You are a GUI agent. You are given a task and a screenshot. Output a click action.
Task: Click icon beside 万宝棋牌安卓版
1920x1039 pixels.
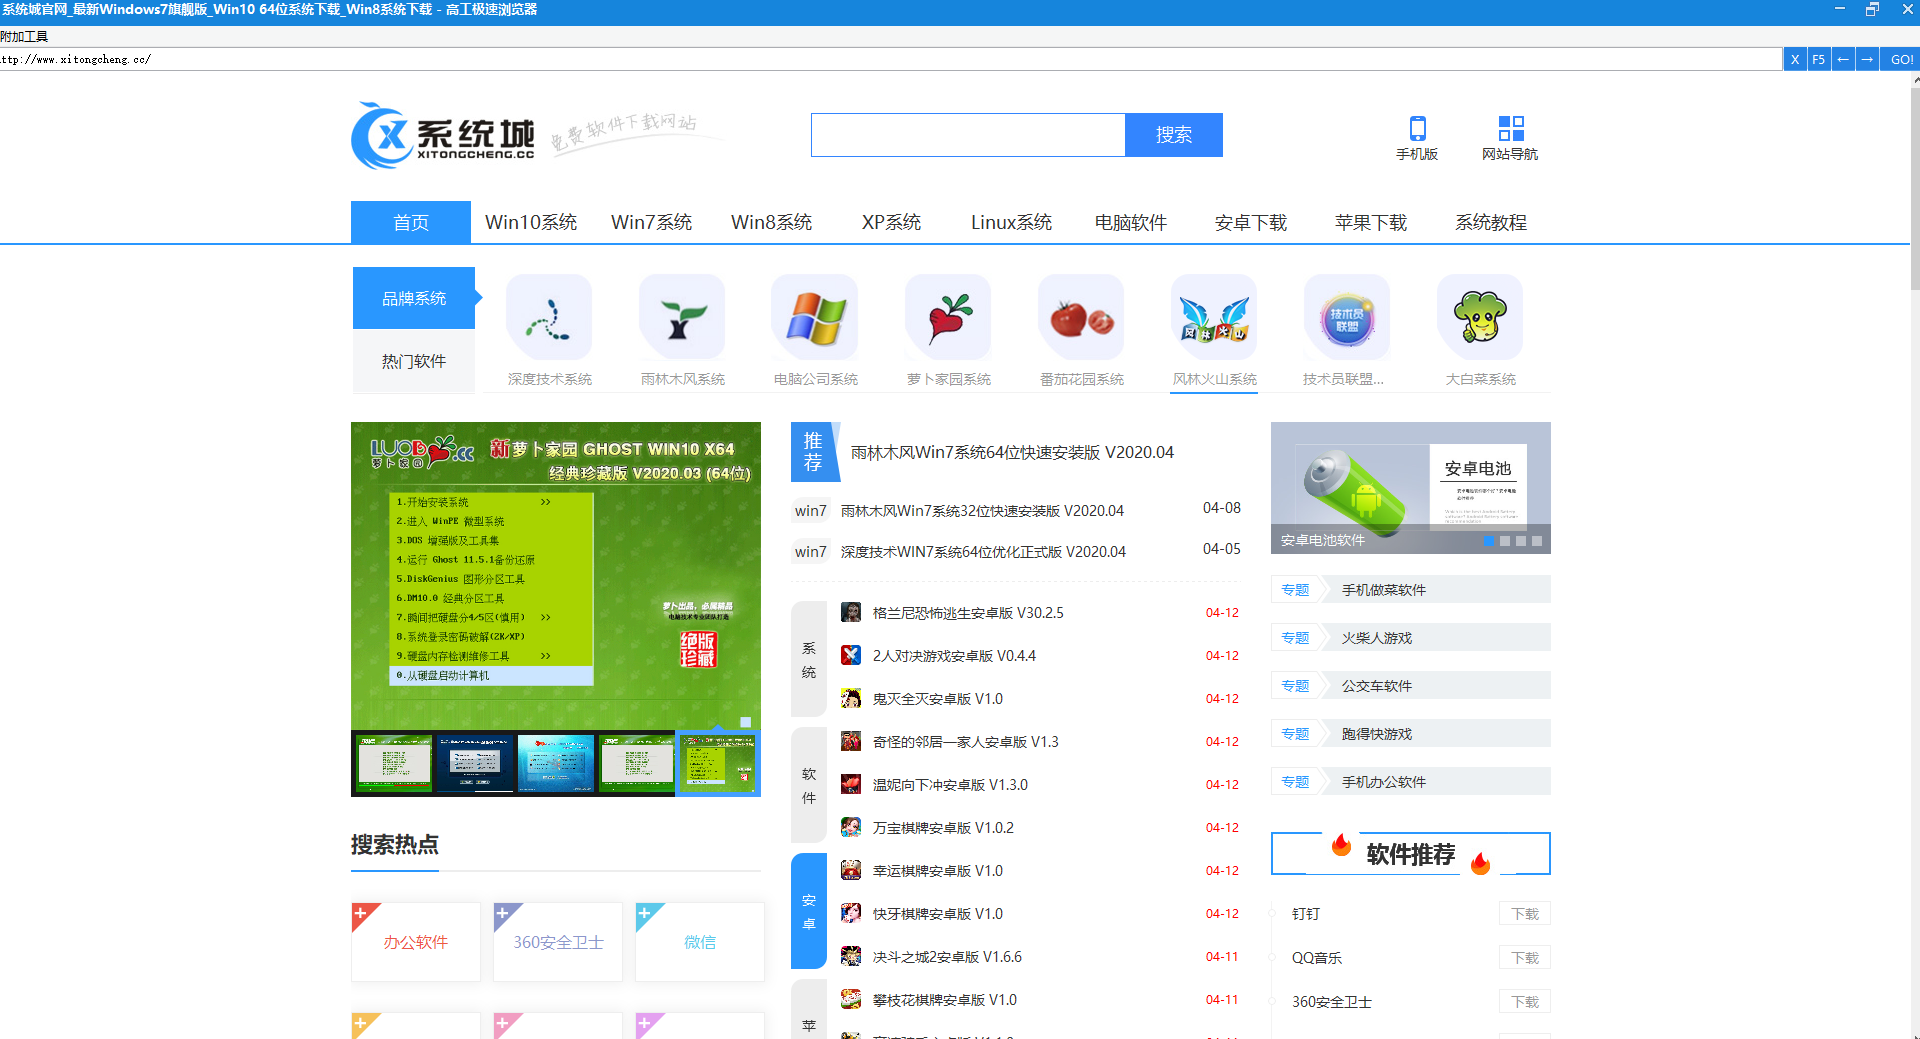click(x=851, y=827)
